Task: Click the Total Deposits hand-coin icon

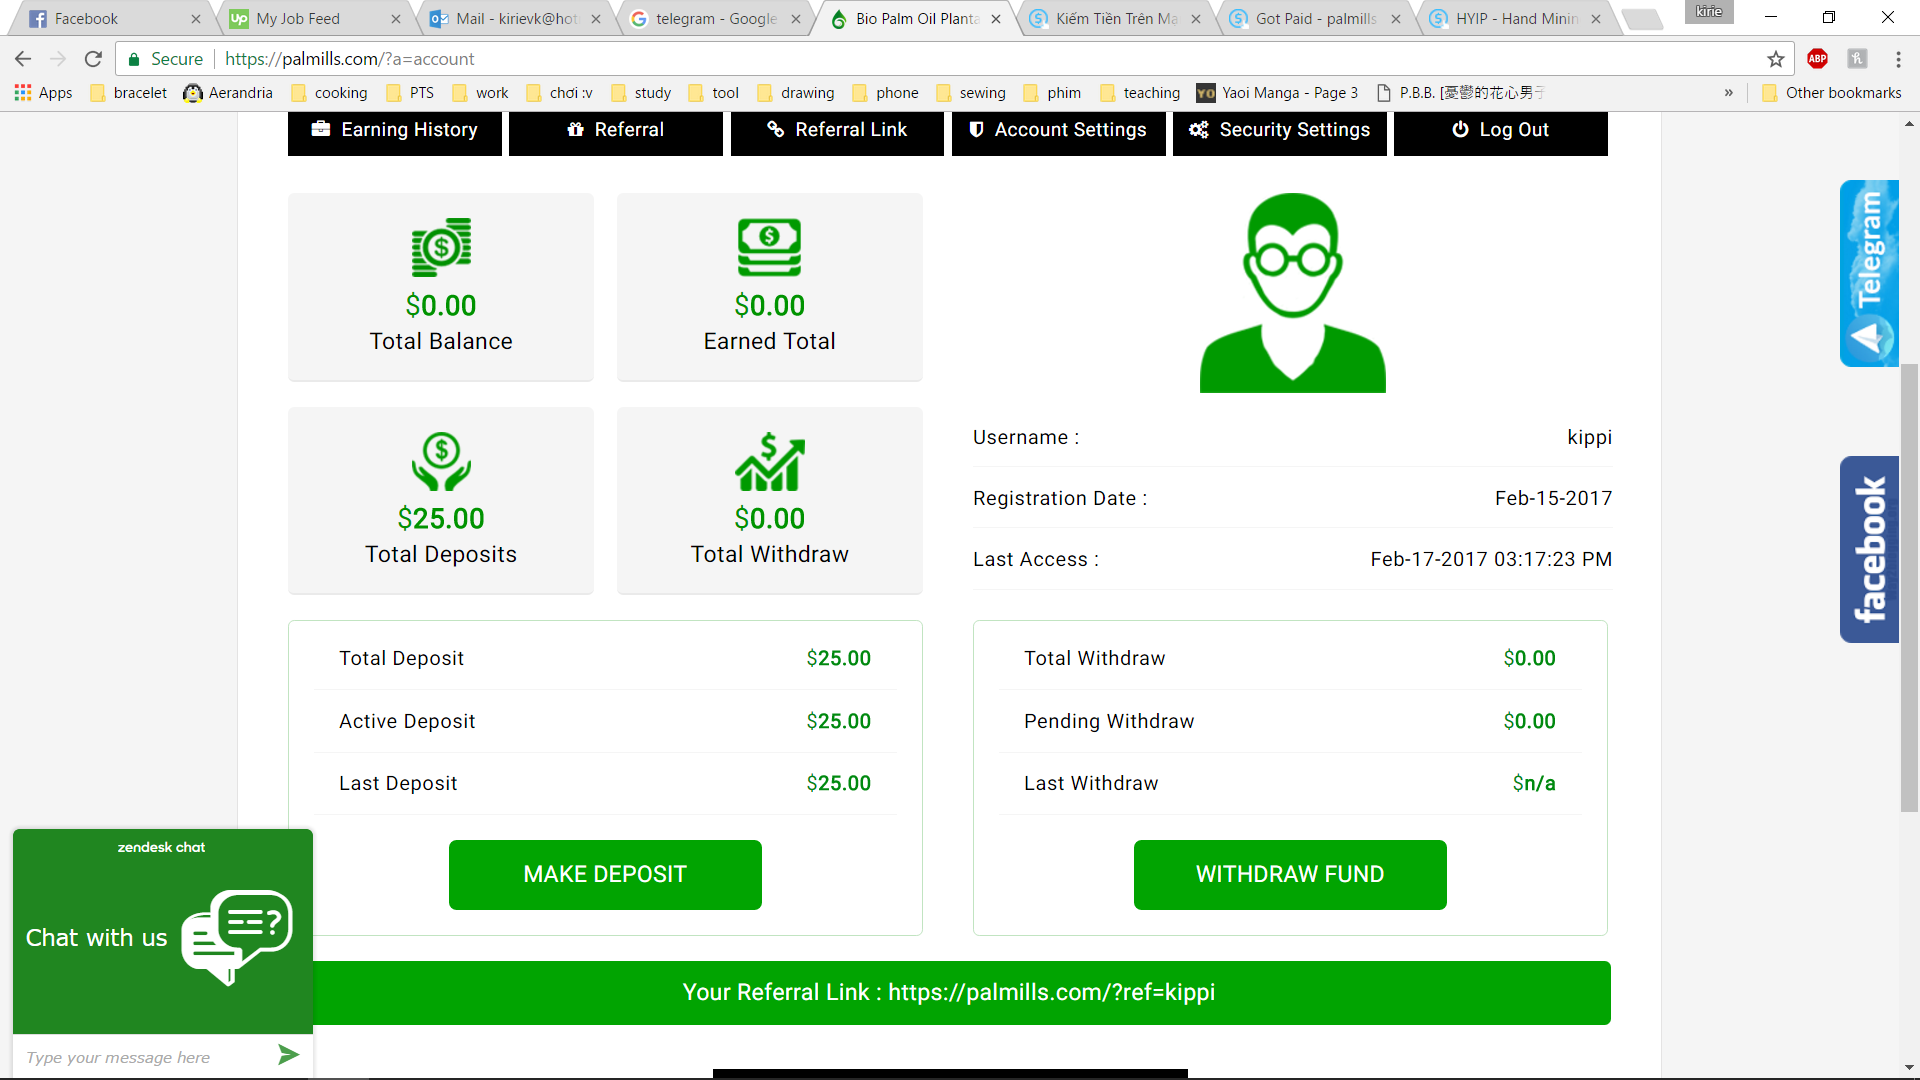Action: pos(441,461)
